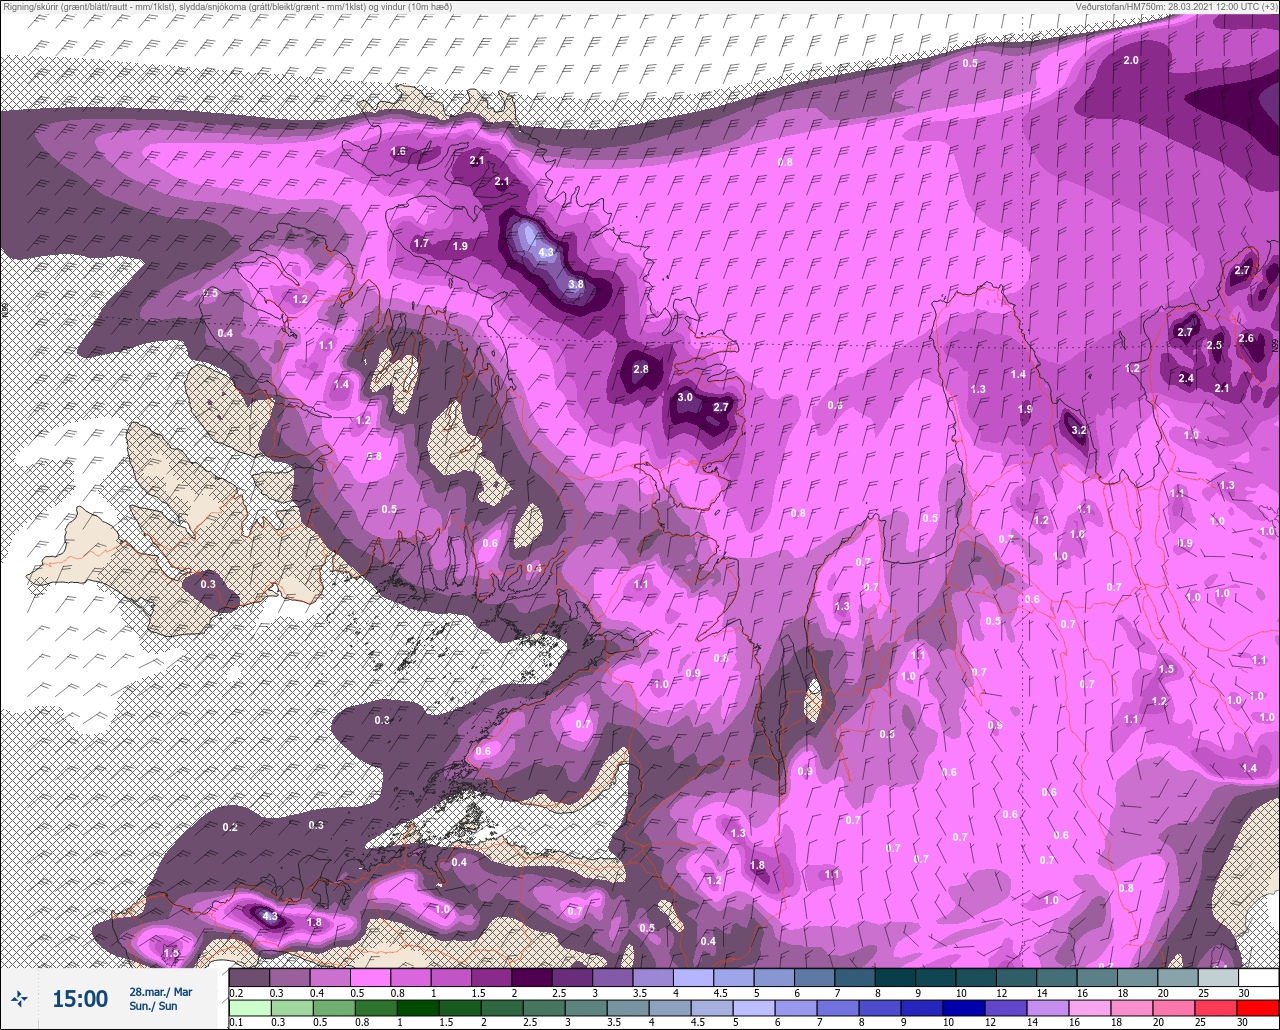Click the 2.4 value in the eastern cluster
1280x1030 pixels.
pyautogui.click(x=1186, y=378)
